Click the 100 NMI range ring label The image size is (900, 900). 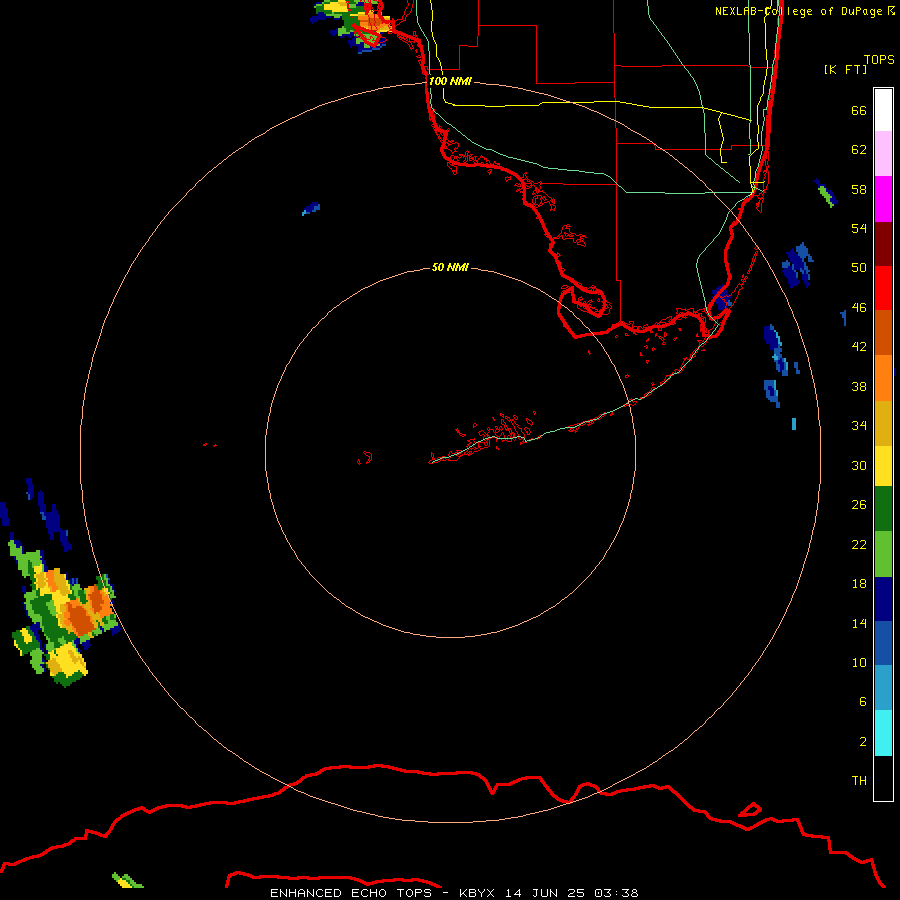pos(450,81)
